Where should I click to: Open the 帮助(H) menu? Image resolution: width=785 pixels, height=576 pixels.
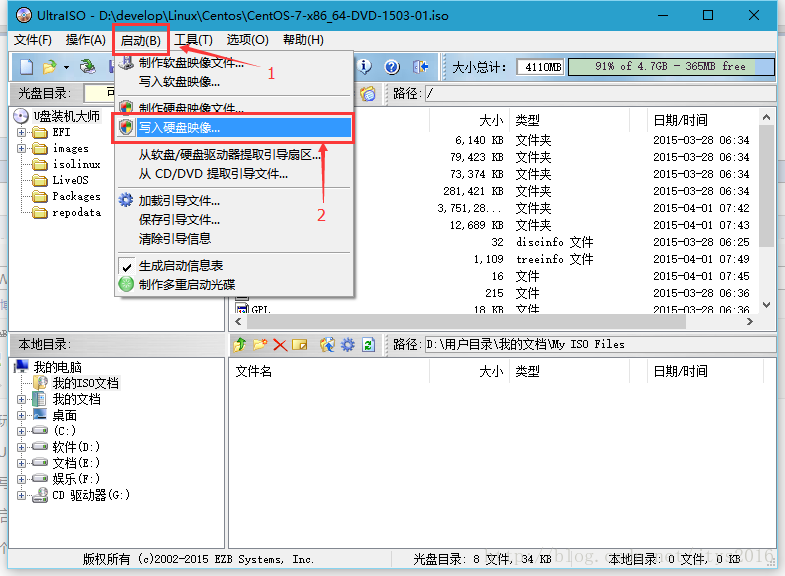point(303,40)
